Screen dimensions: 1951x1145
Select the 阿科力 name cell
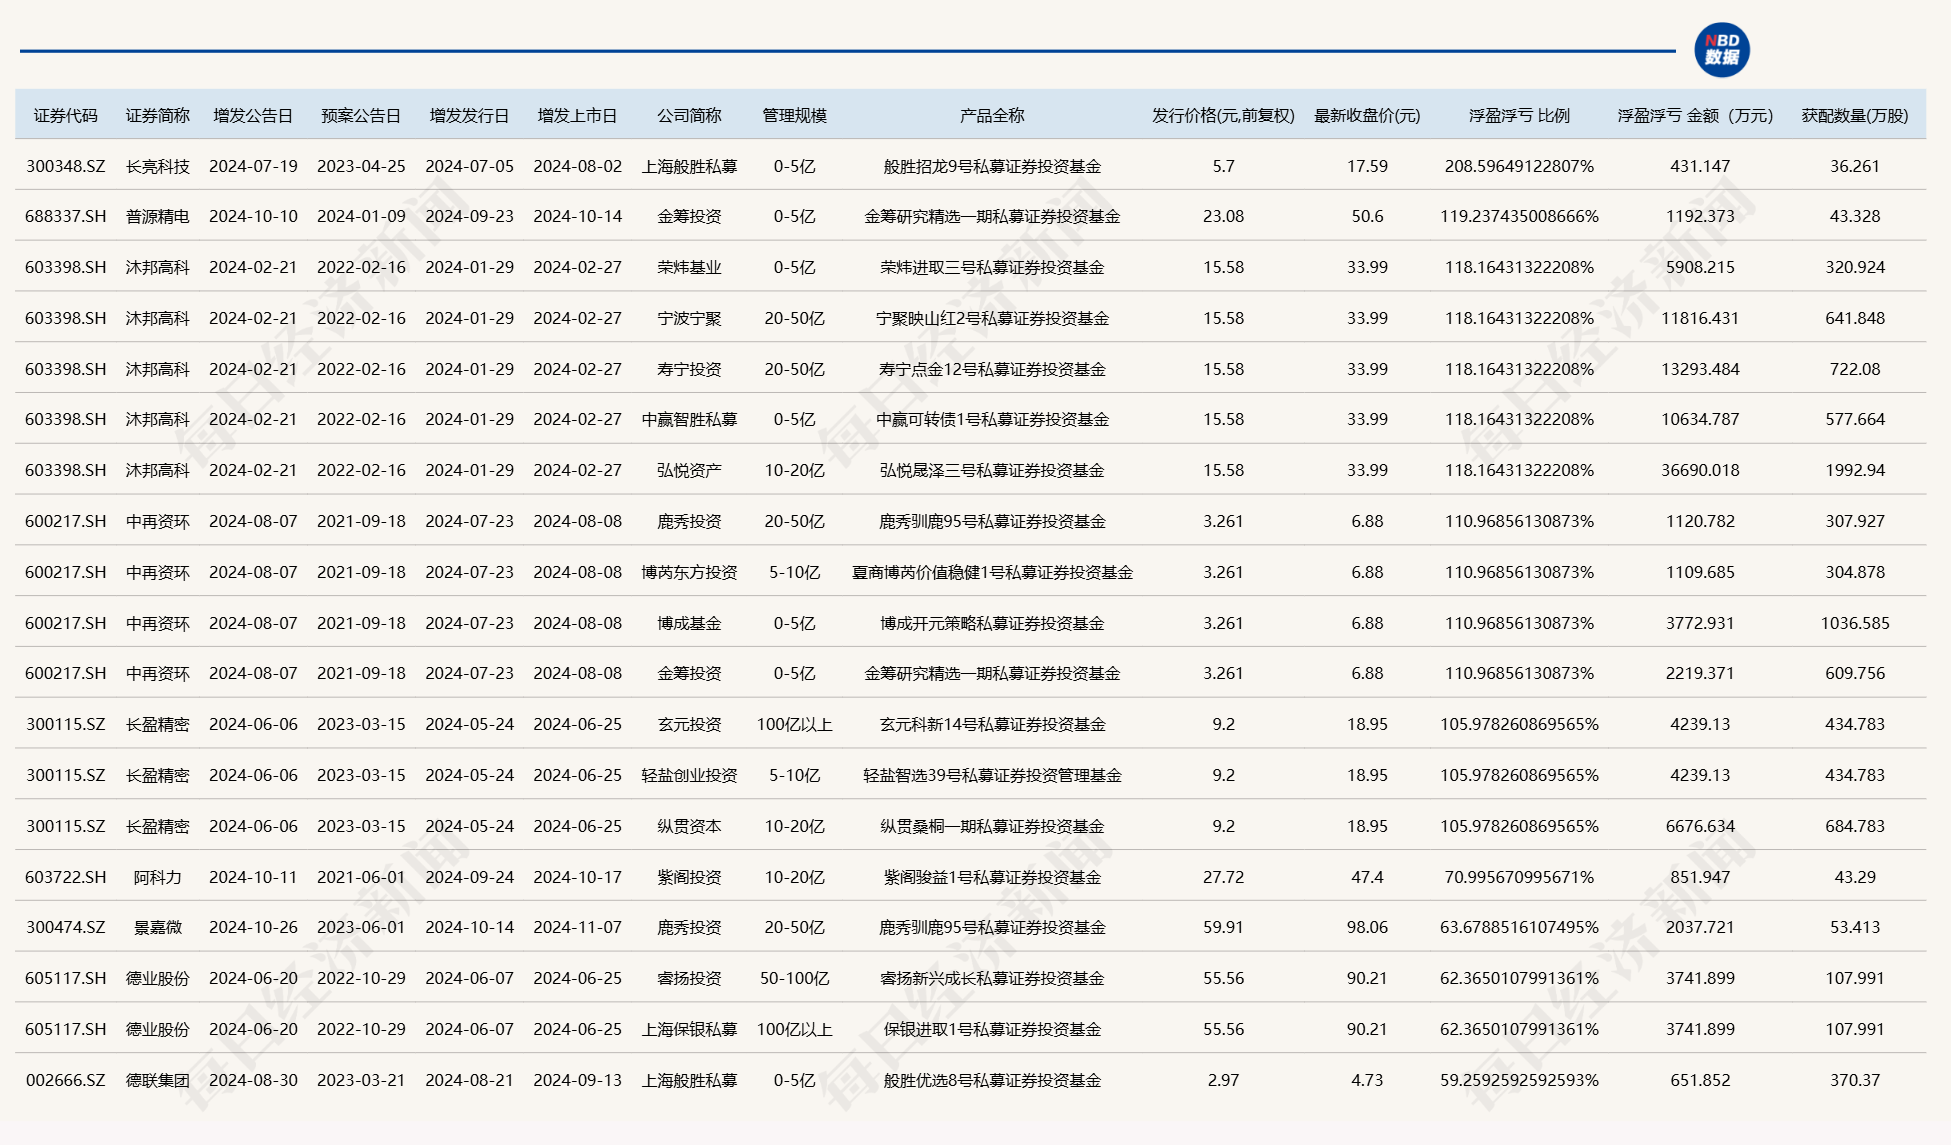(158, 877)
